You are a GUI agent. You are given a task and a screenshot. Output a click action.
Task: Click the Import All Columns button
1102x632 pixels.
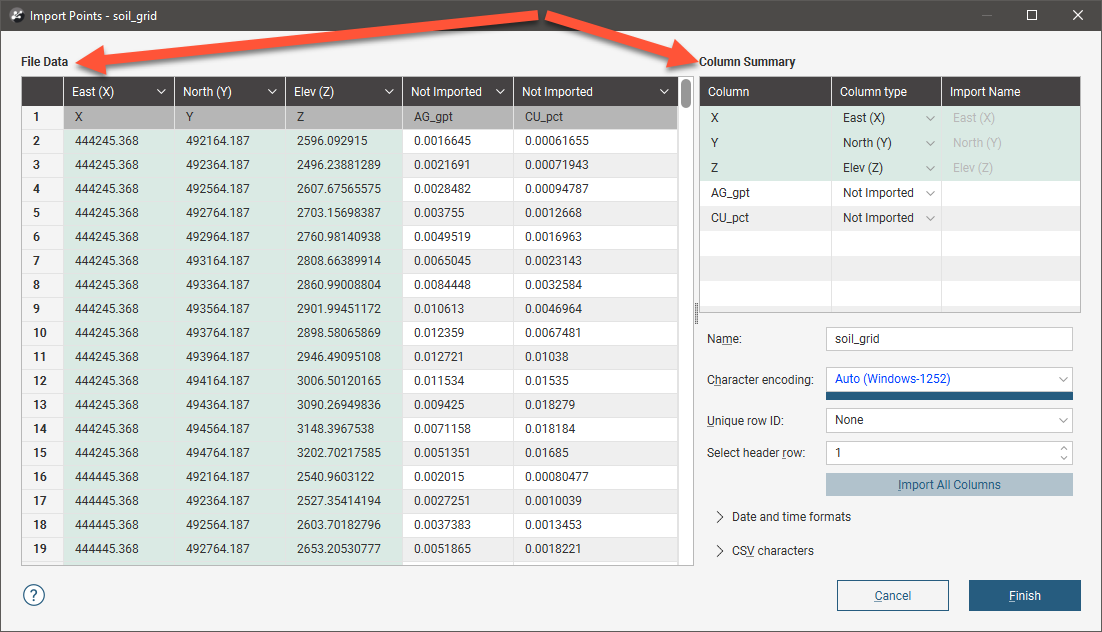[x=949, y=485]
